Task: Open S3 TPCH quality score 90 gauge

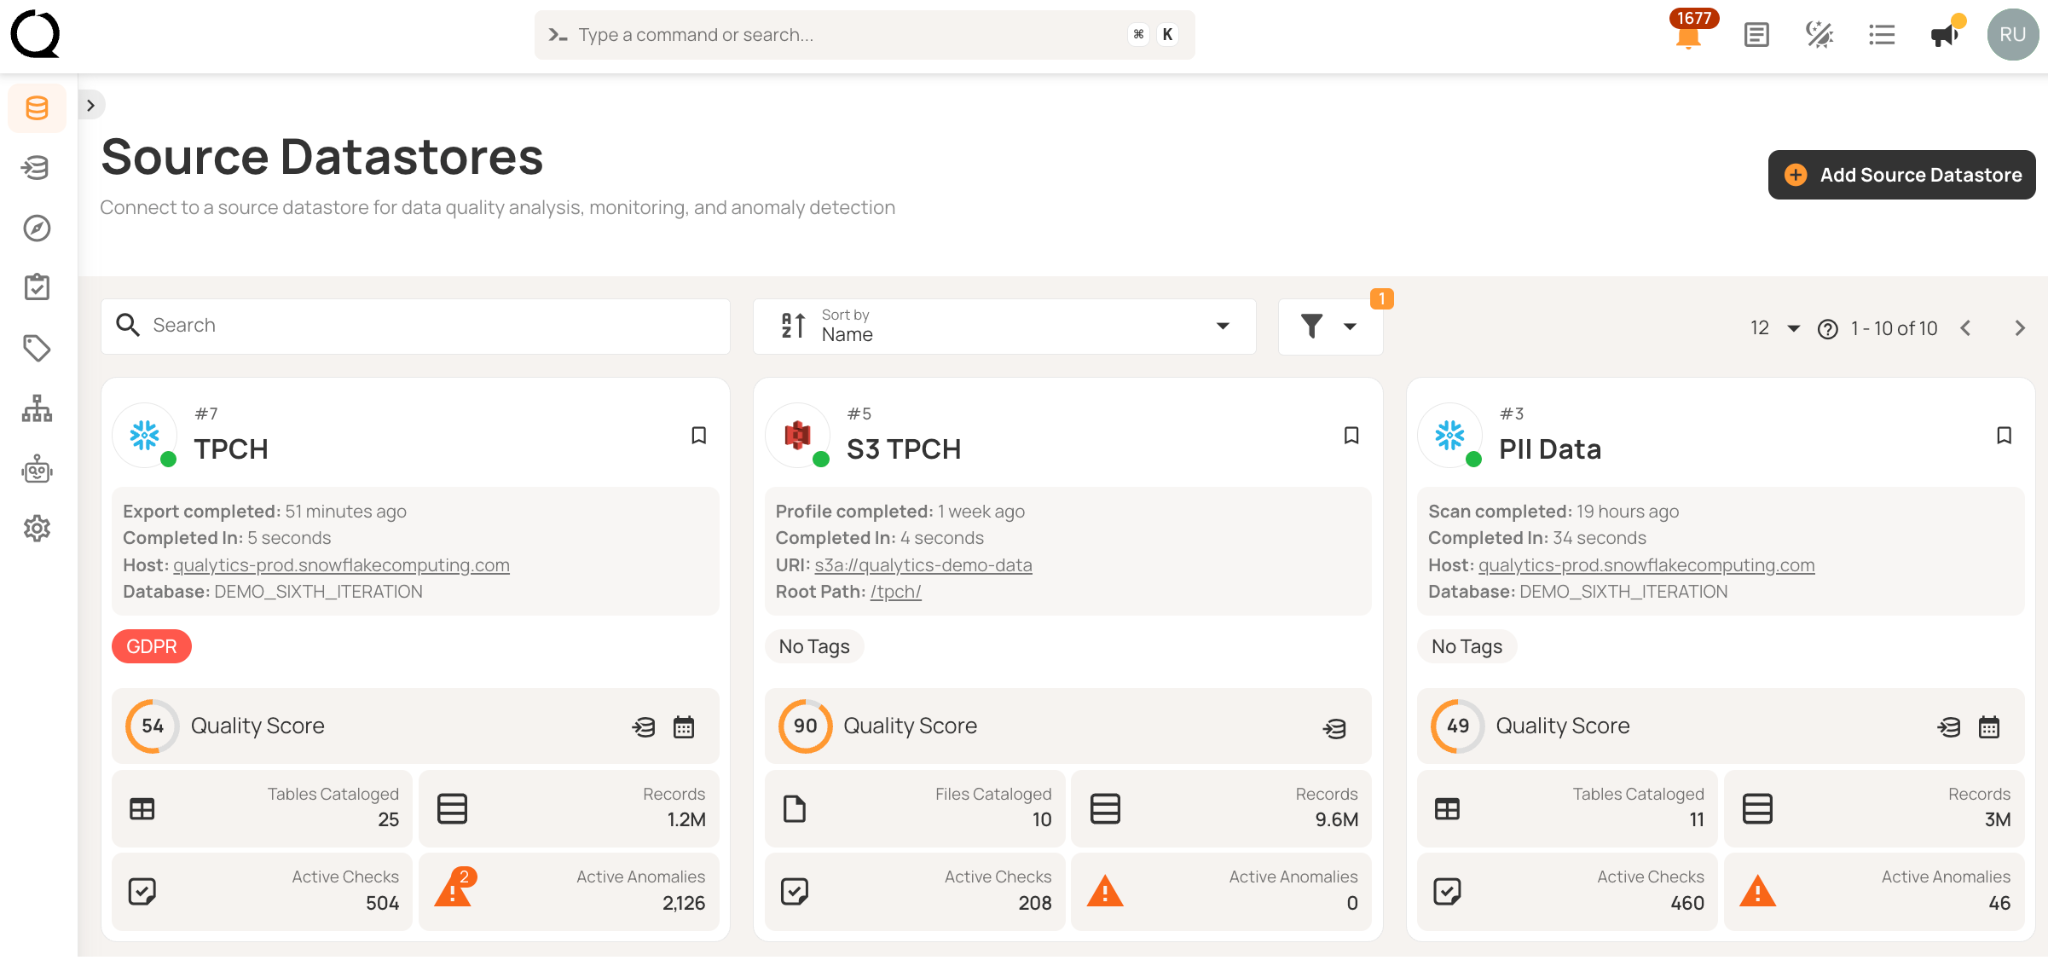Action: coord(805,726)
